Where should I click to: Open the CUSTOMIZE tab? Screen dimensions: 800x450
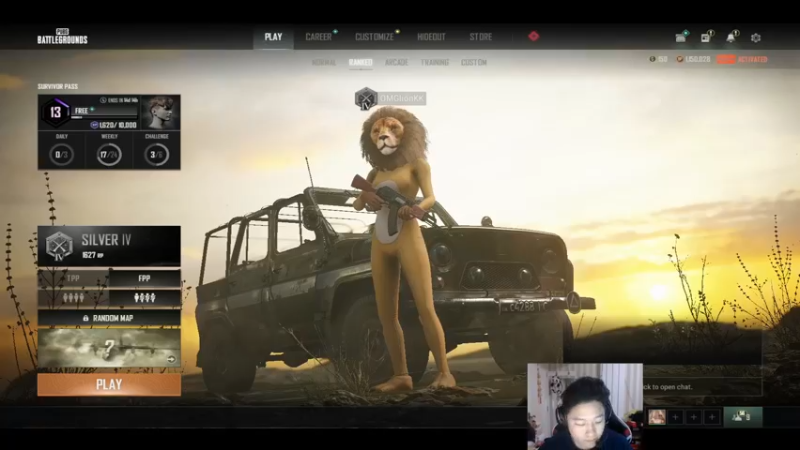pyautogui.click(x=374, y=37)
